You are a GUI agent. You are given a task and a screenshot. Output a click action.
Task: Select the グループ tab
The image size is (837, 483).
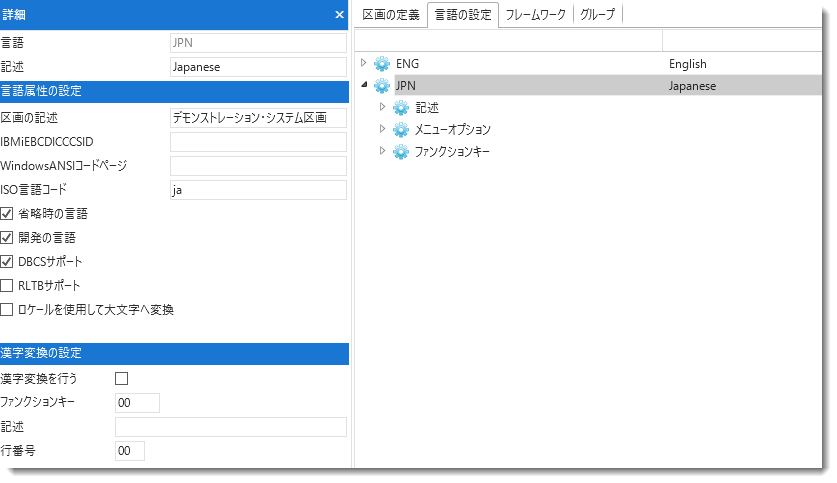point(598,15)
